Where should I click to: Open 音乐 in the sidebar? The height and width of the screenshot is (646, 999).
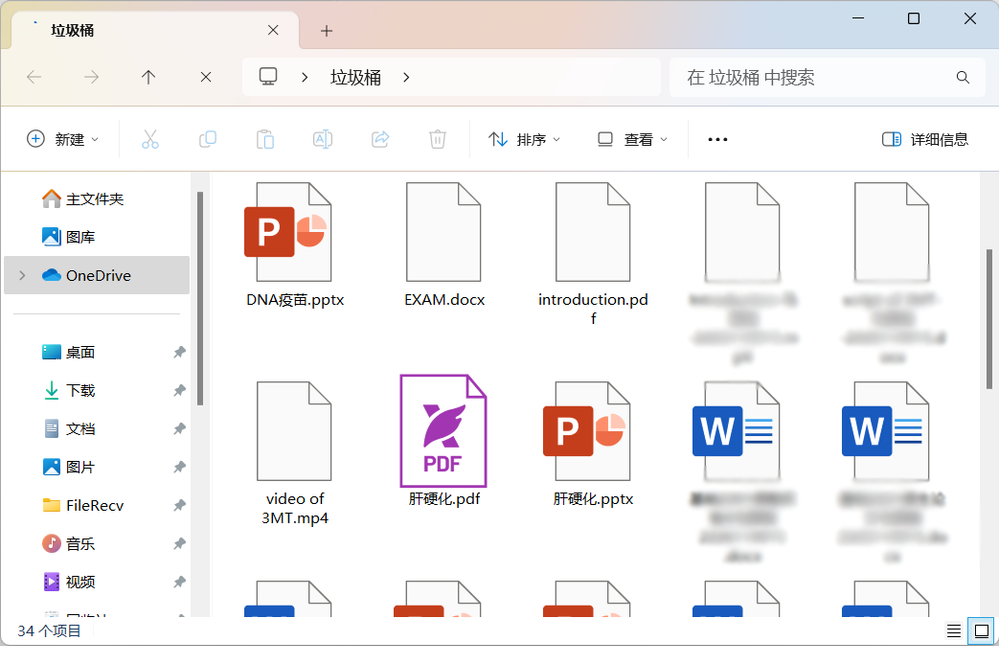pyautogui.click(x=69, y=543)
